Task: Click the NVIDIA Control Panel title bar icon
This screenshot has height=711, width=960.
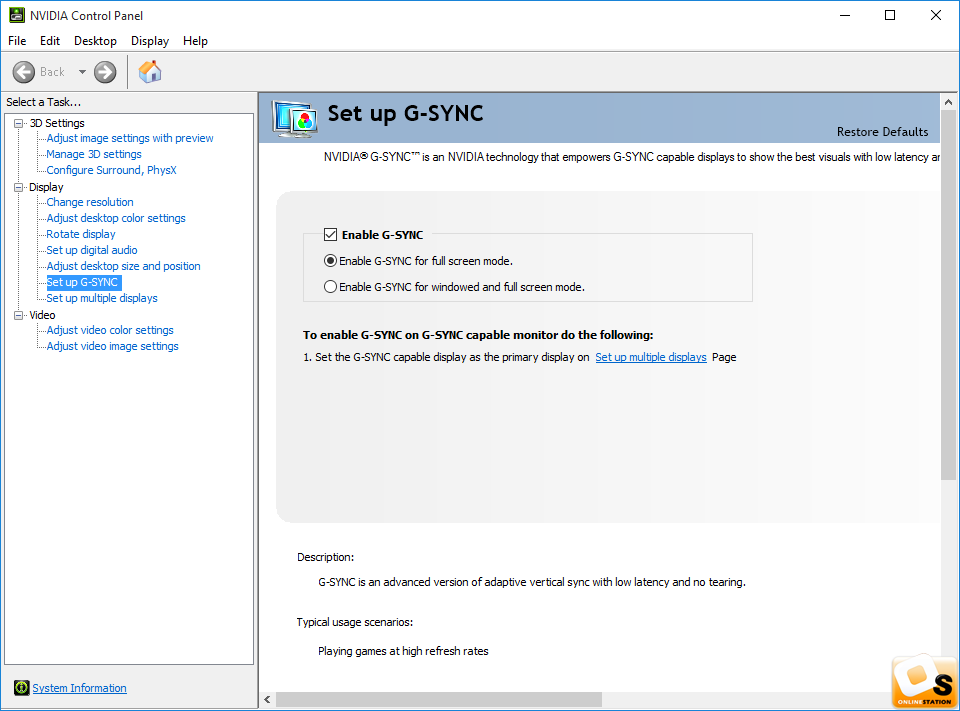Action: 17,15
